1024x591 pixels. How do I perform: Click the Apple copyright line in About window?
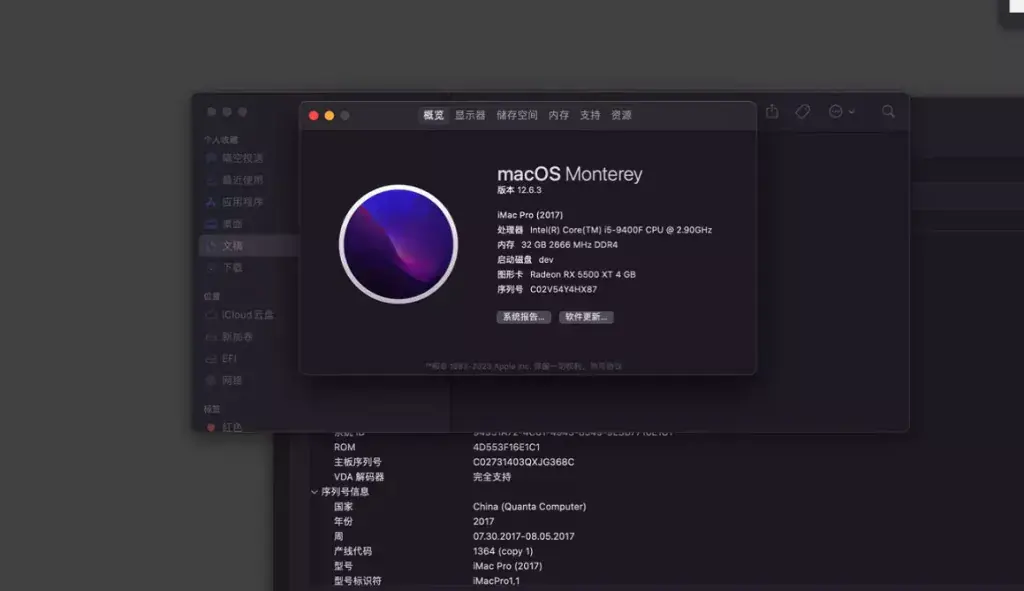click(524, 366)
